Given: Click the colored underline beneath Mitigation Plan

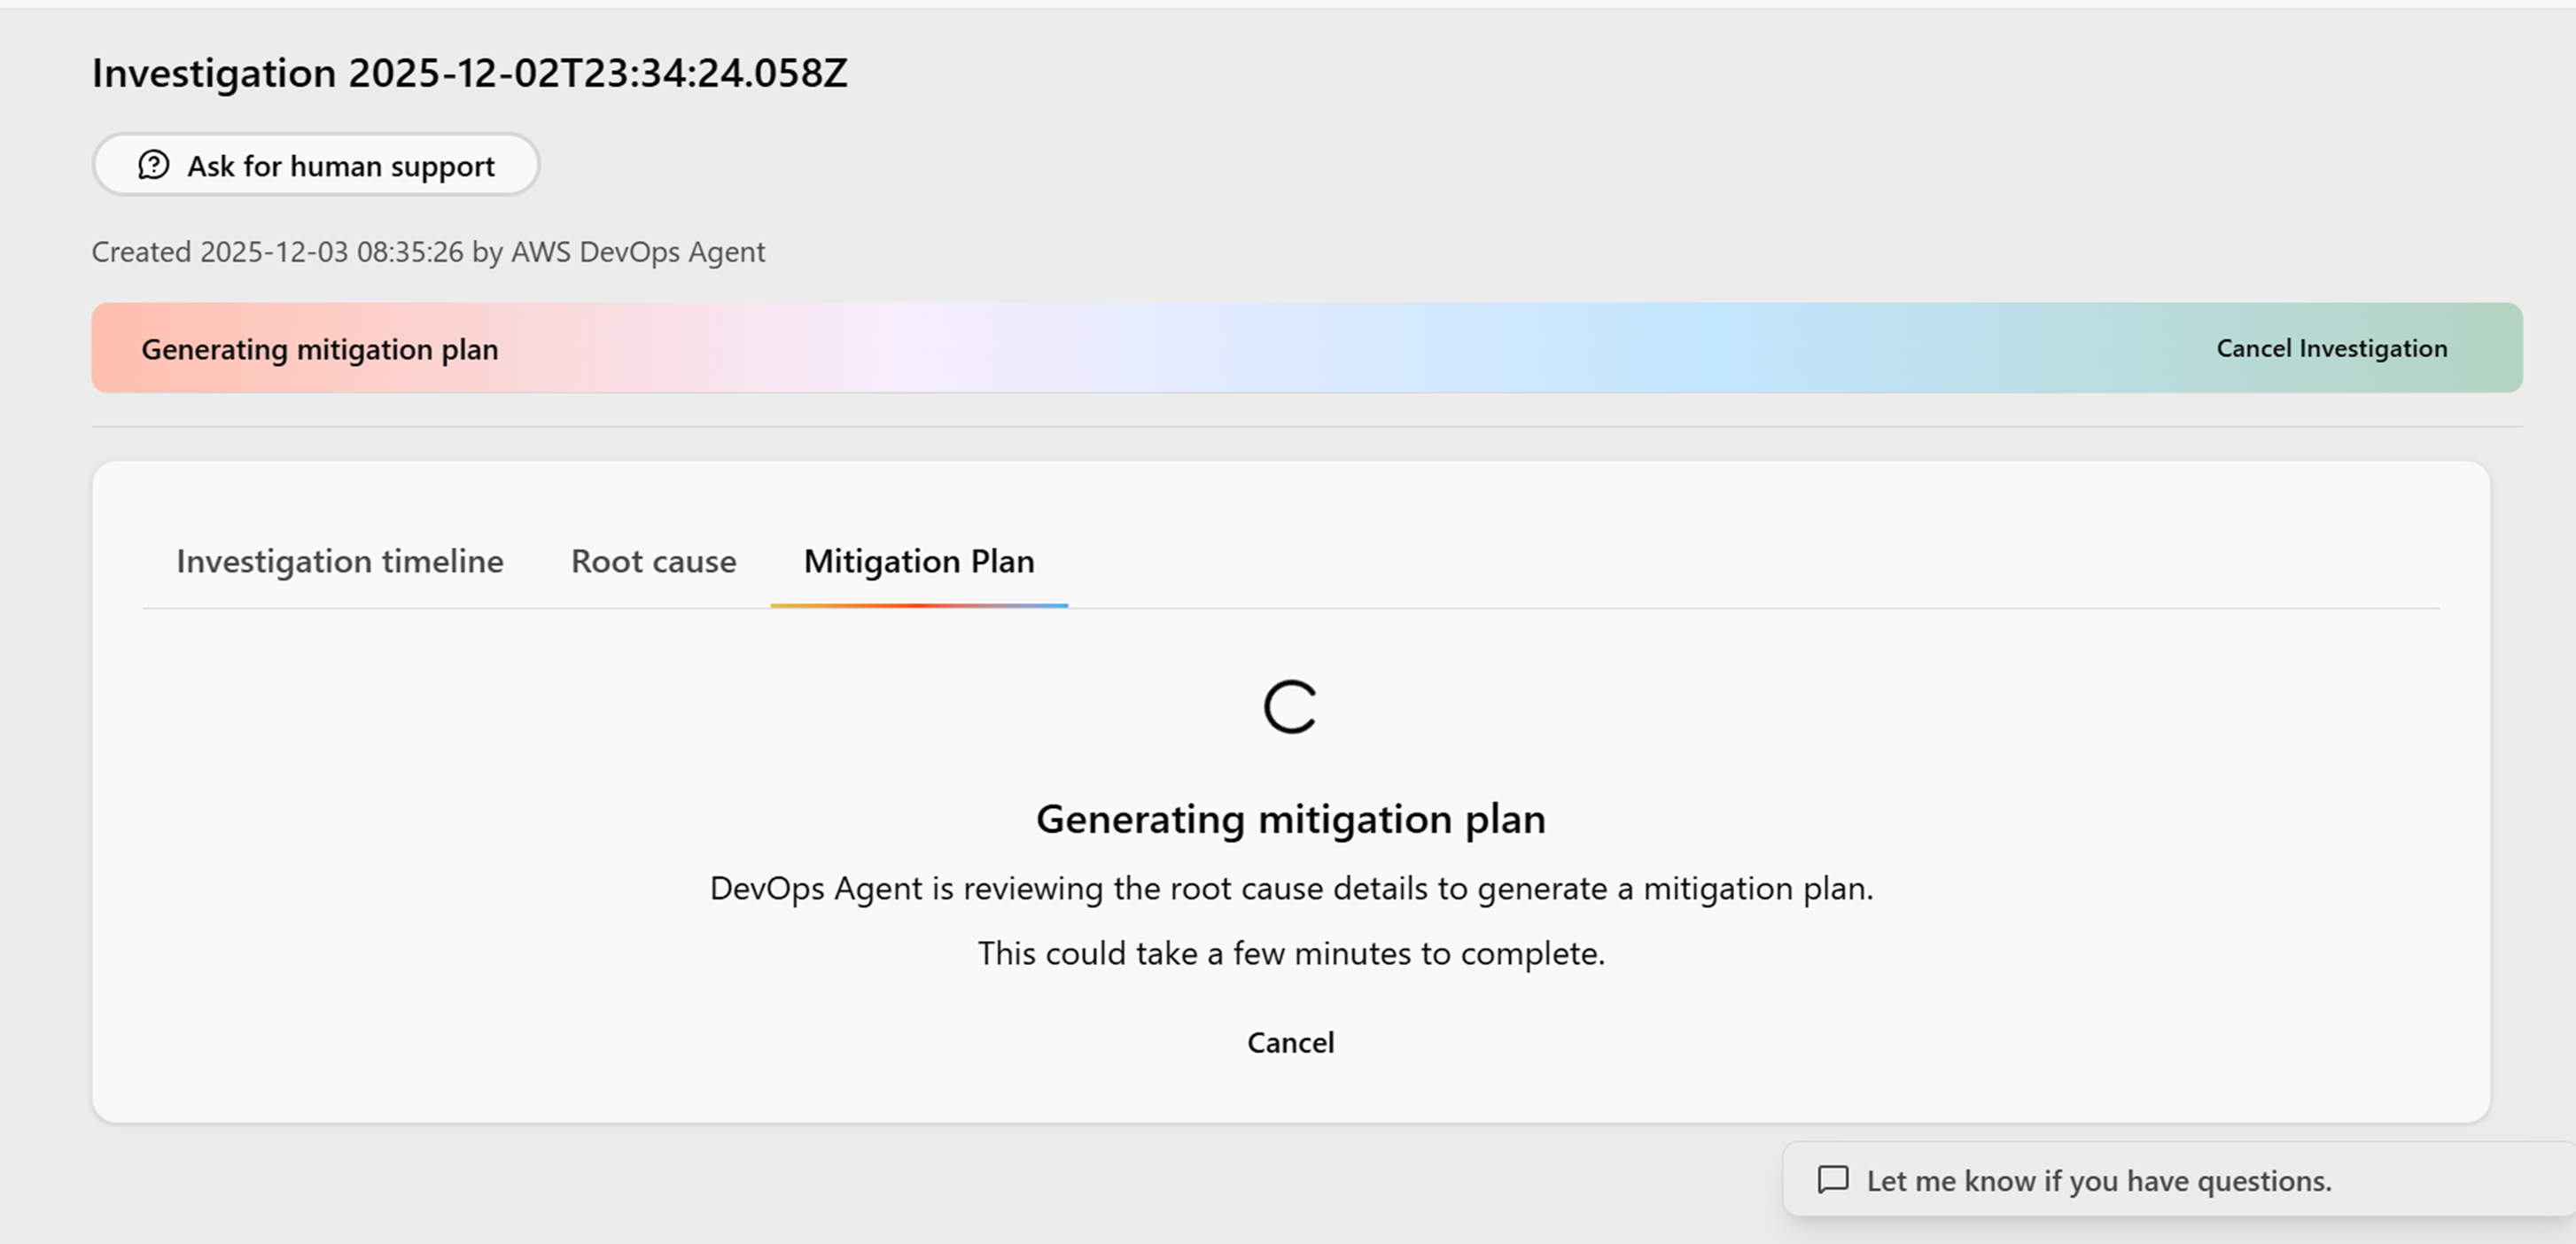Looking at the screenshot, I should [918, 605].
